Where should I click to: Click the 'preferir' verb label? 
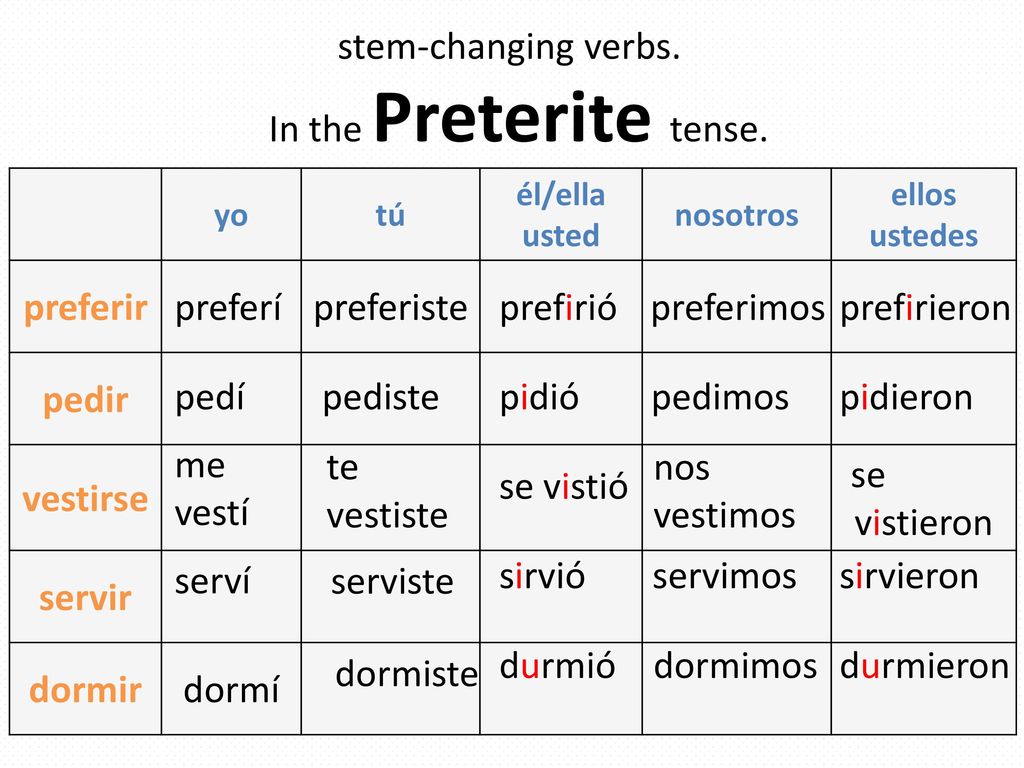tap(86, 308)
